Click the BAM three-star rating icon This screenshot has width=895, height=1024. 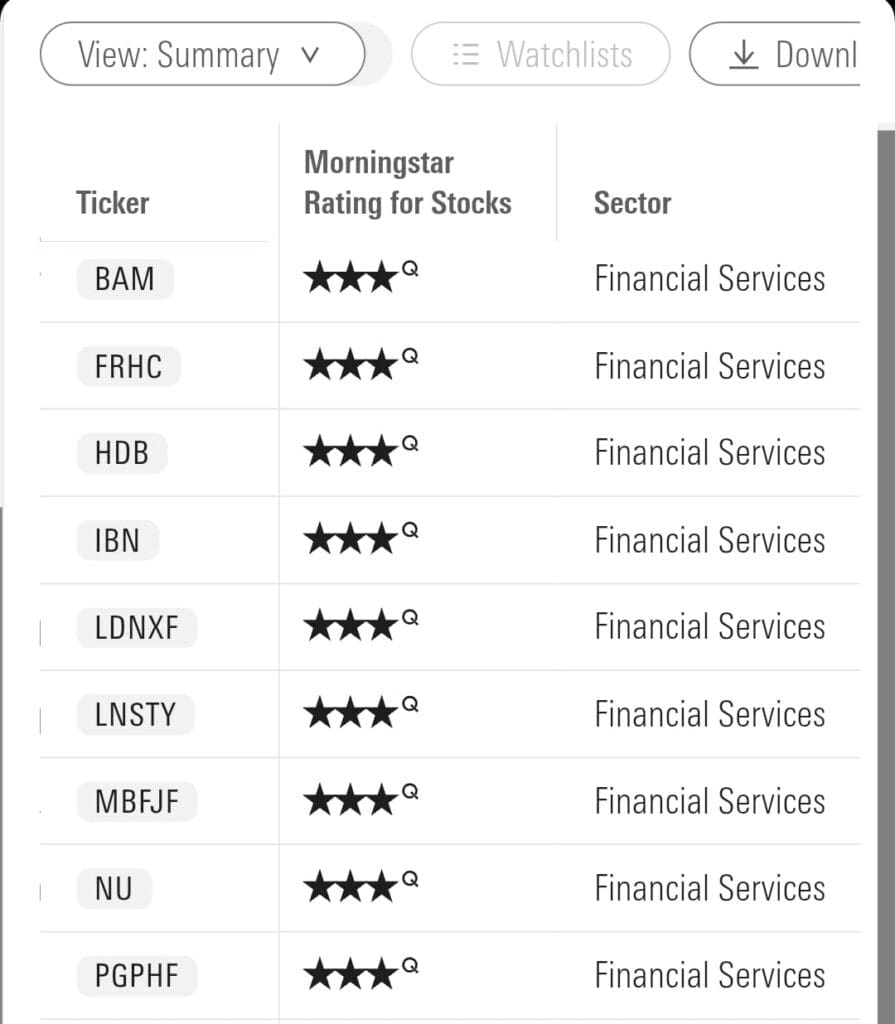(x=350, y=279)
